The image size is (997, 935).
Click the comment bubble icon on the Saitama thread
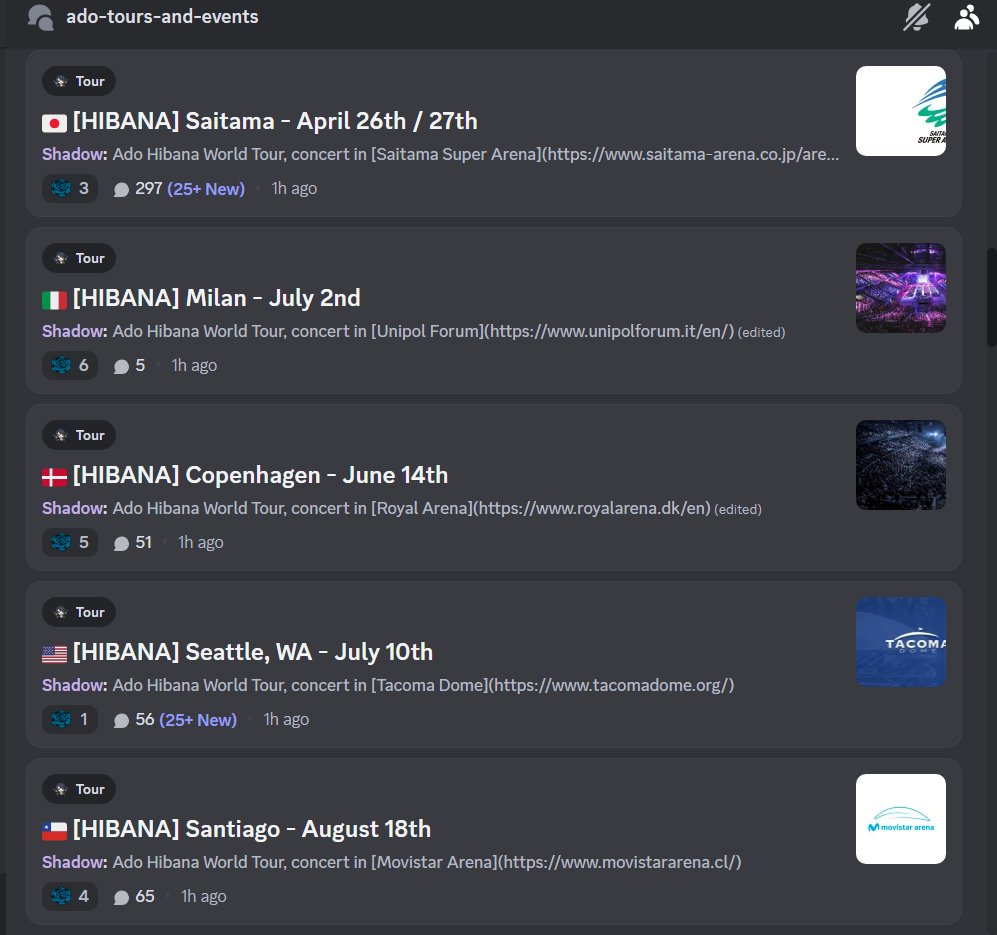121,188
